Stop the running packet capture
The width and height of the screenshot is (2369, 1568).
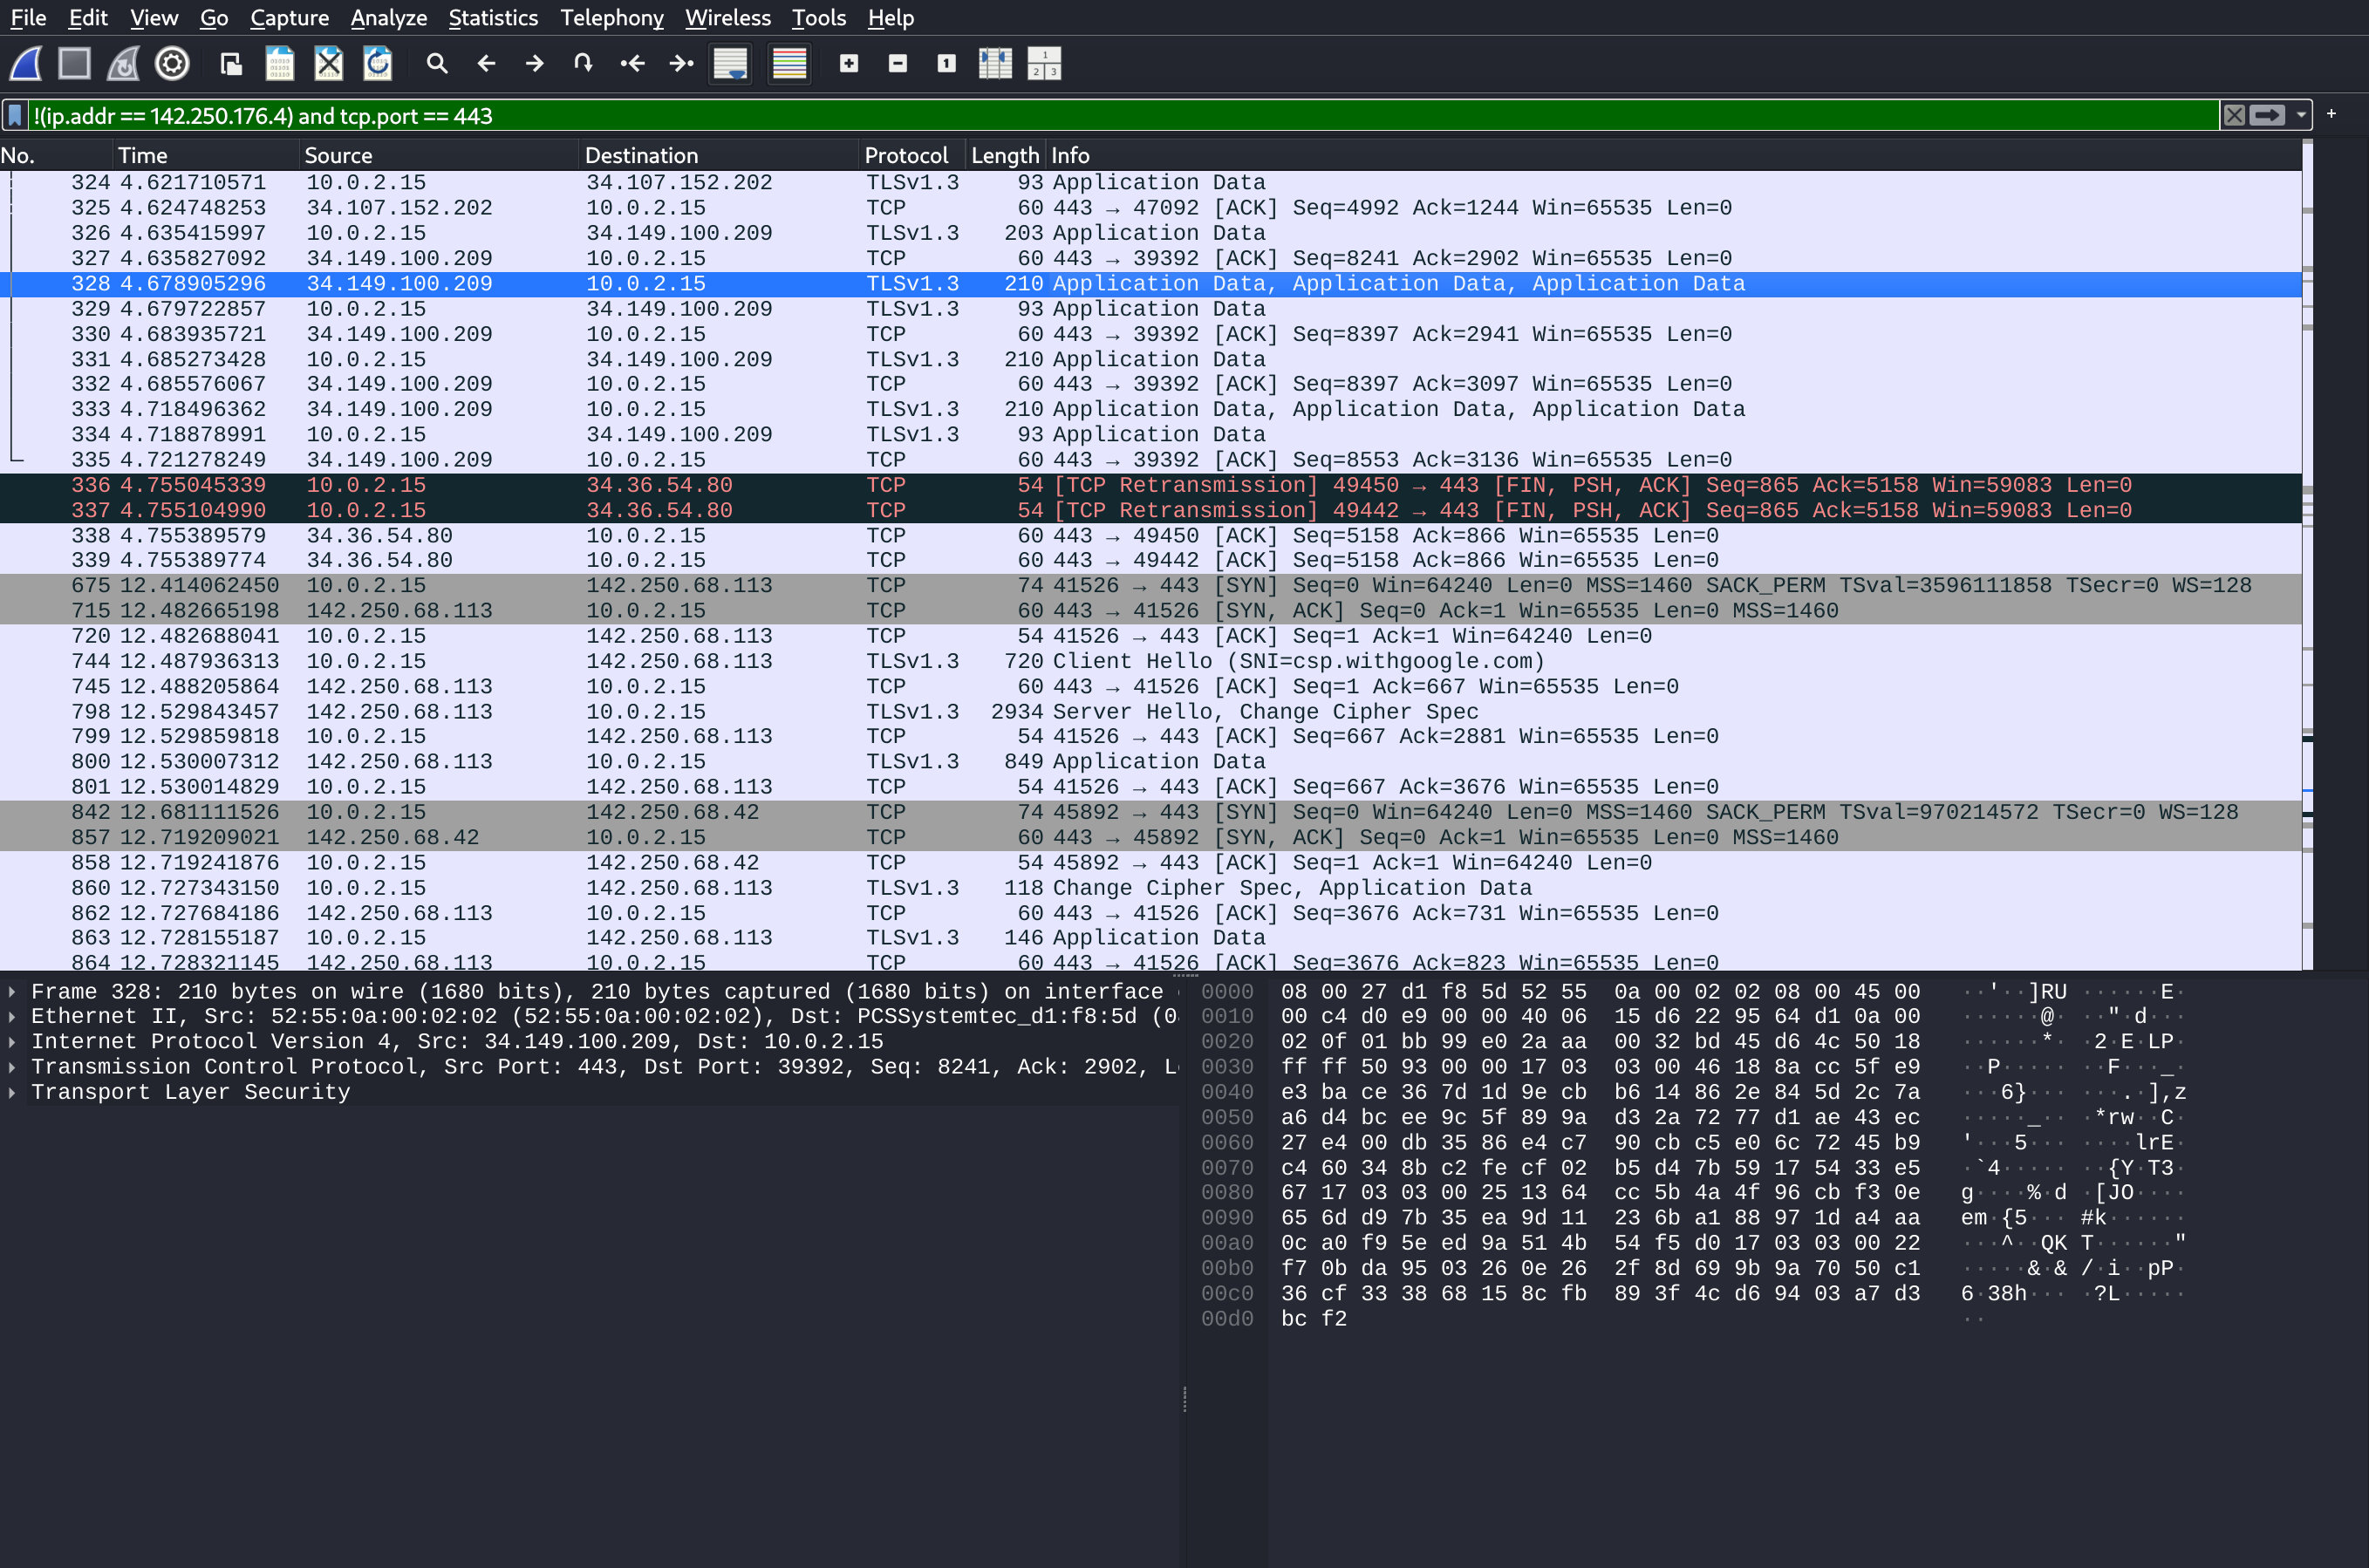[74, 64]
